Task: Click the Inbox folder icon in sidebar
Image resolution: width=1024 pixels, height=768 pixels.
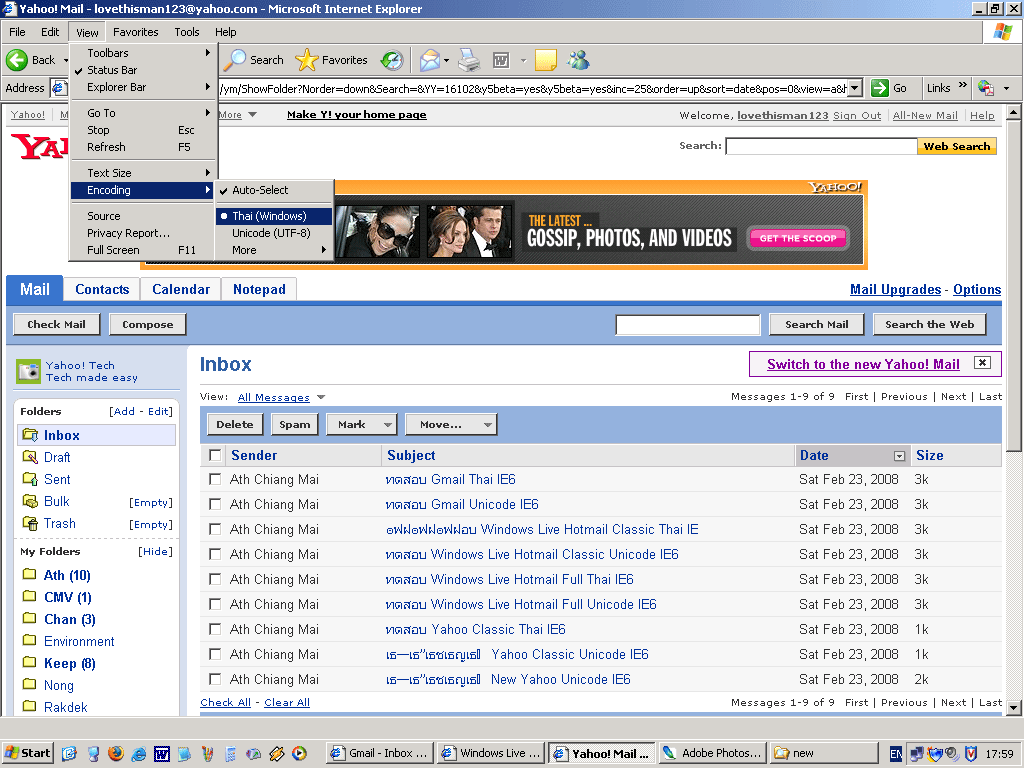Action: click(x=30, y=435)
